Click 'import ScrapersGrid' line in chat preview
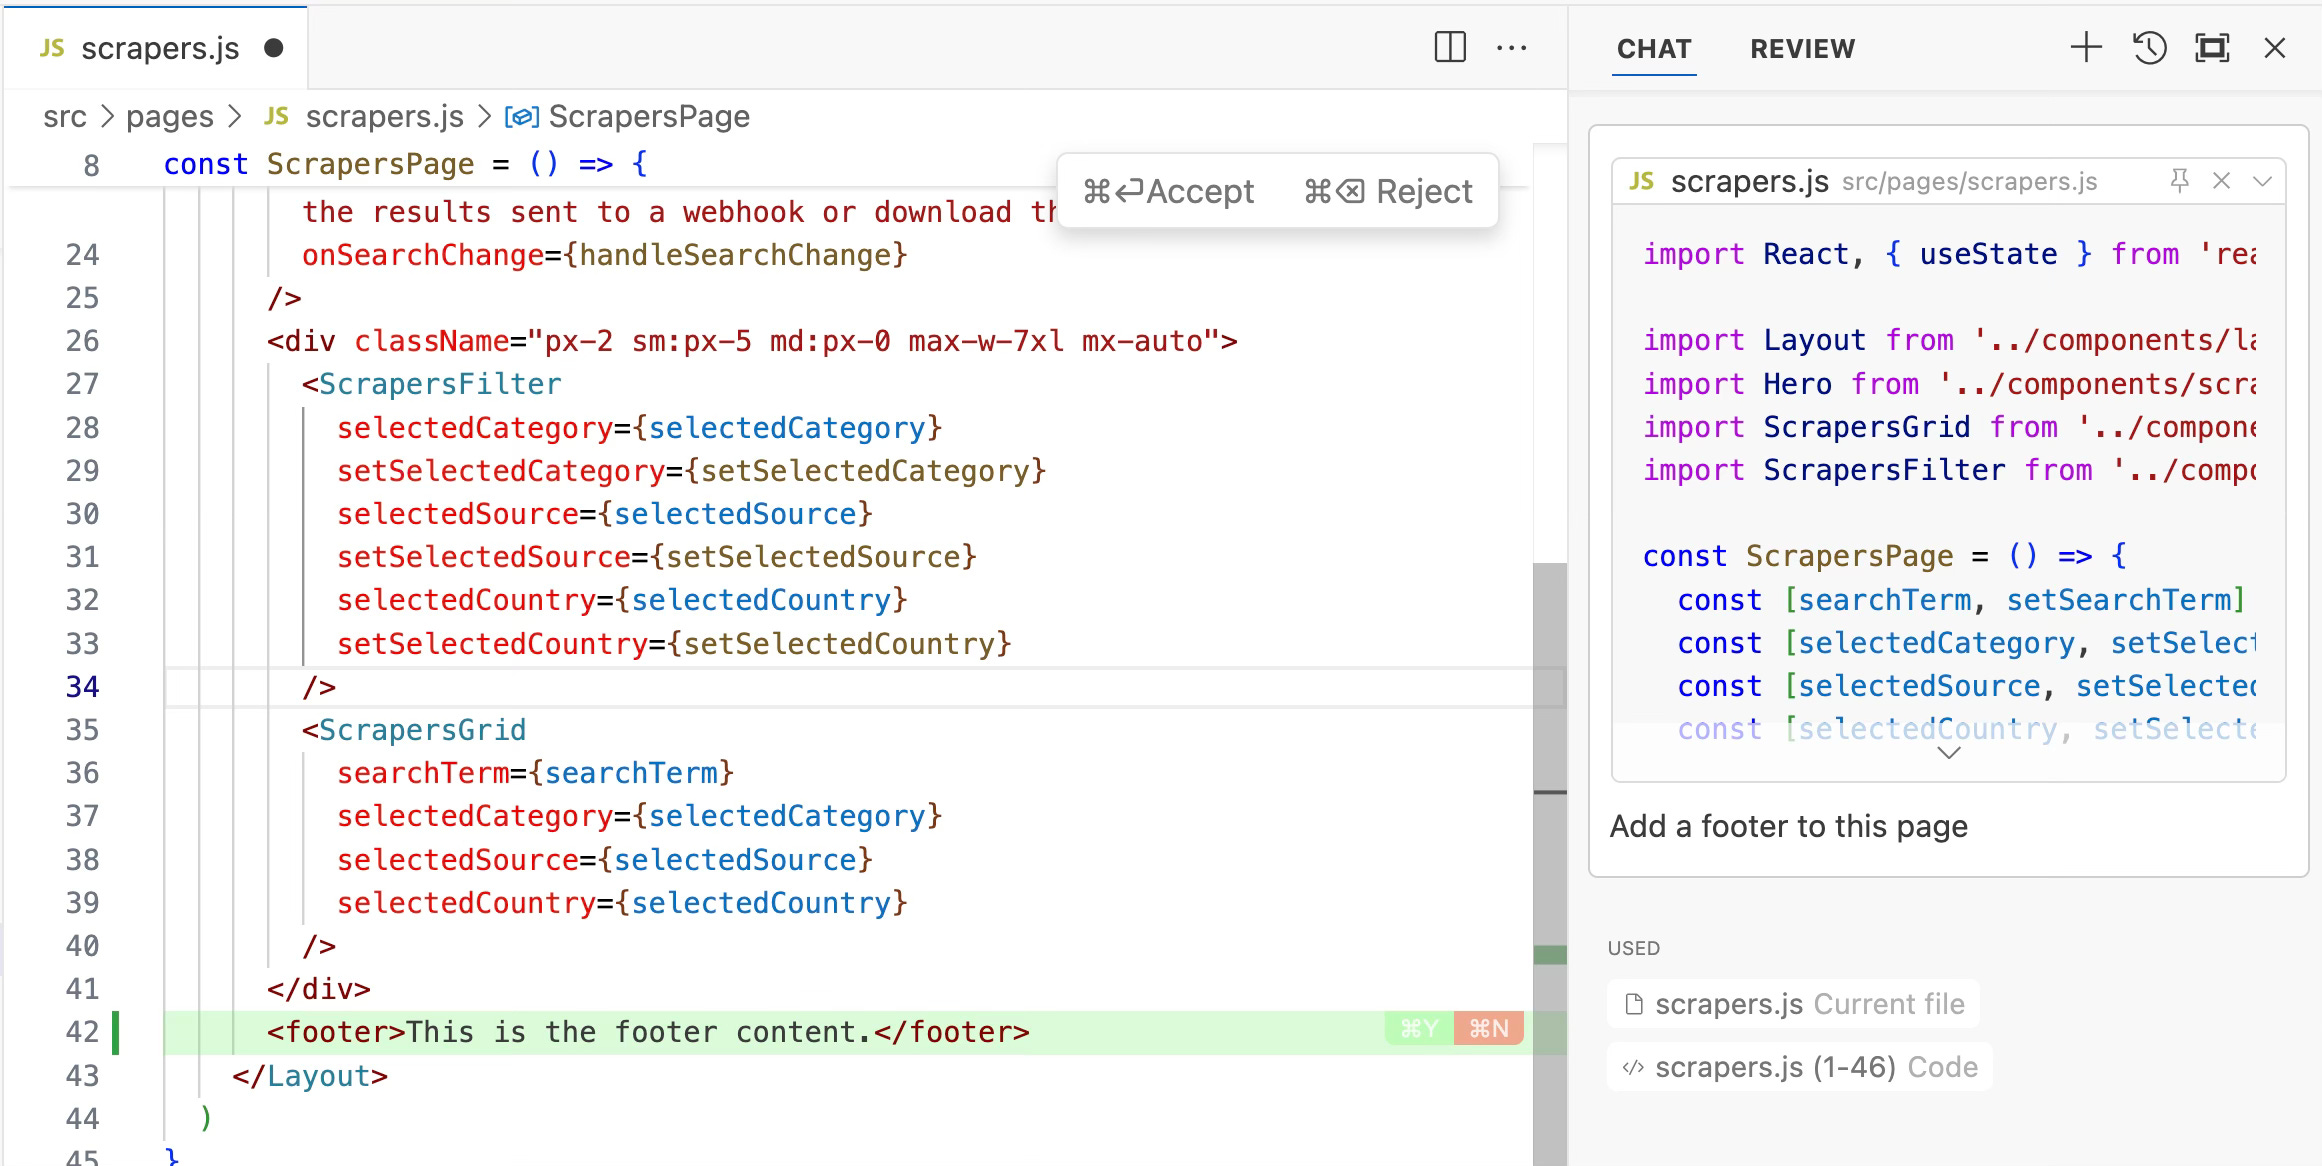Screen dimensions: 2322x1166 [x=1950, y=427]
